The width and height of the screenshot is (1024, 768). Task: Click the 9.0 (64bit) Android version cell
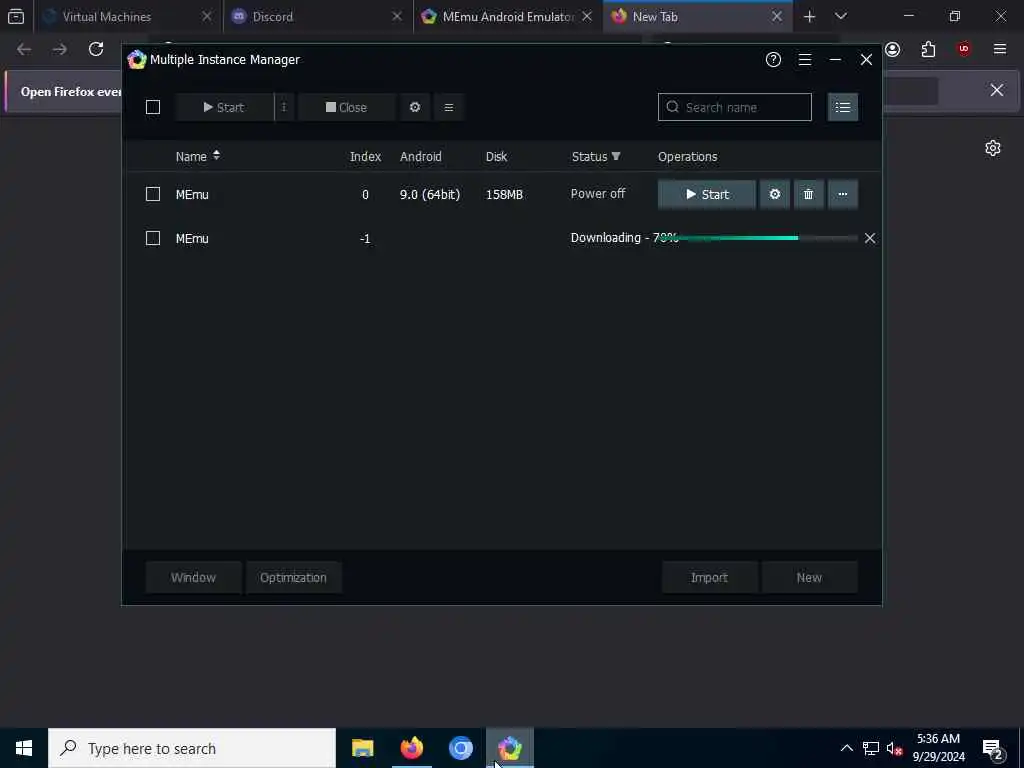[430, 194]
